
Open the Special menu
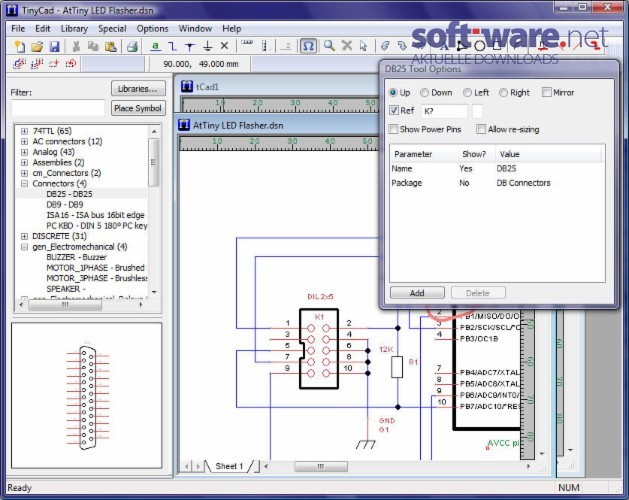(x=112, y=28)
